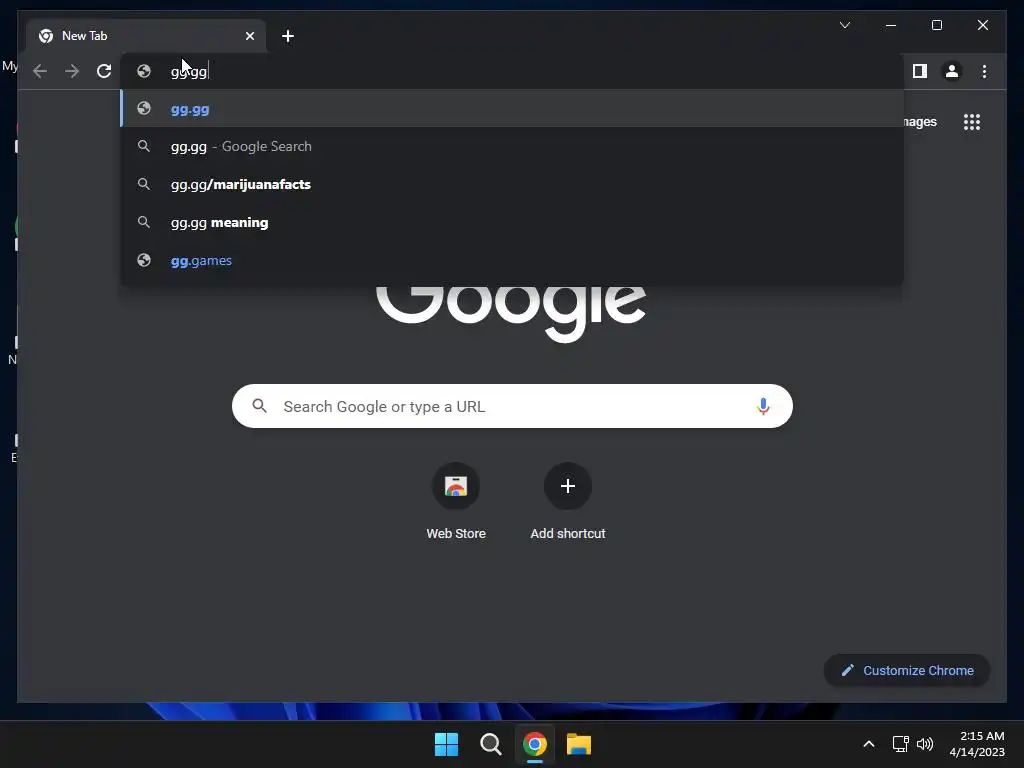Open network status tray icon
The width and height of the screenshot is (1024, 768).
click(901, 744)
